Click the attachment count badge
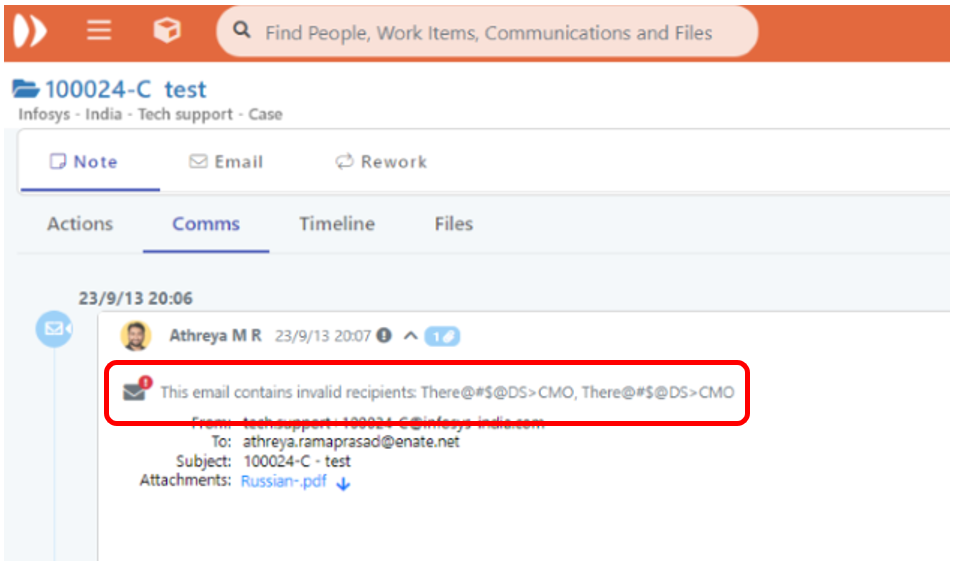The width and height of the screenshot is (957, 567). pos(442,336)
